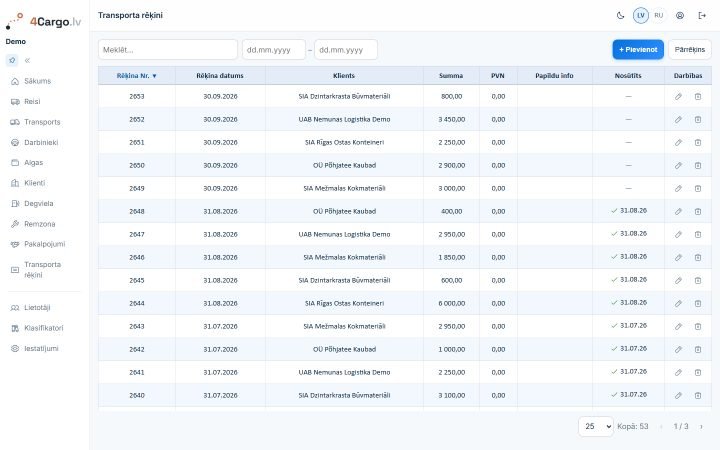Viewport: 720px width, 450px height.
Task: Click sent date 31.08.26 in row 2648
Action: click(629, 211)
